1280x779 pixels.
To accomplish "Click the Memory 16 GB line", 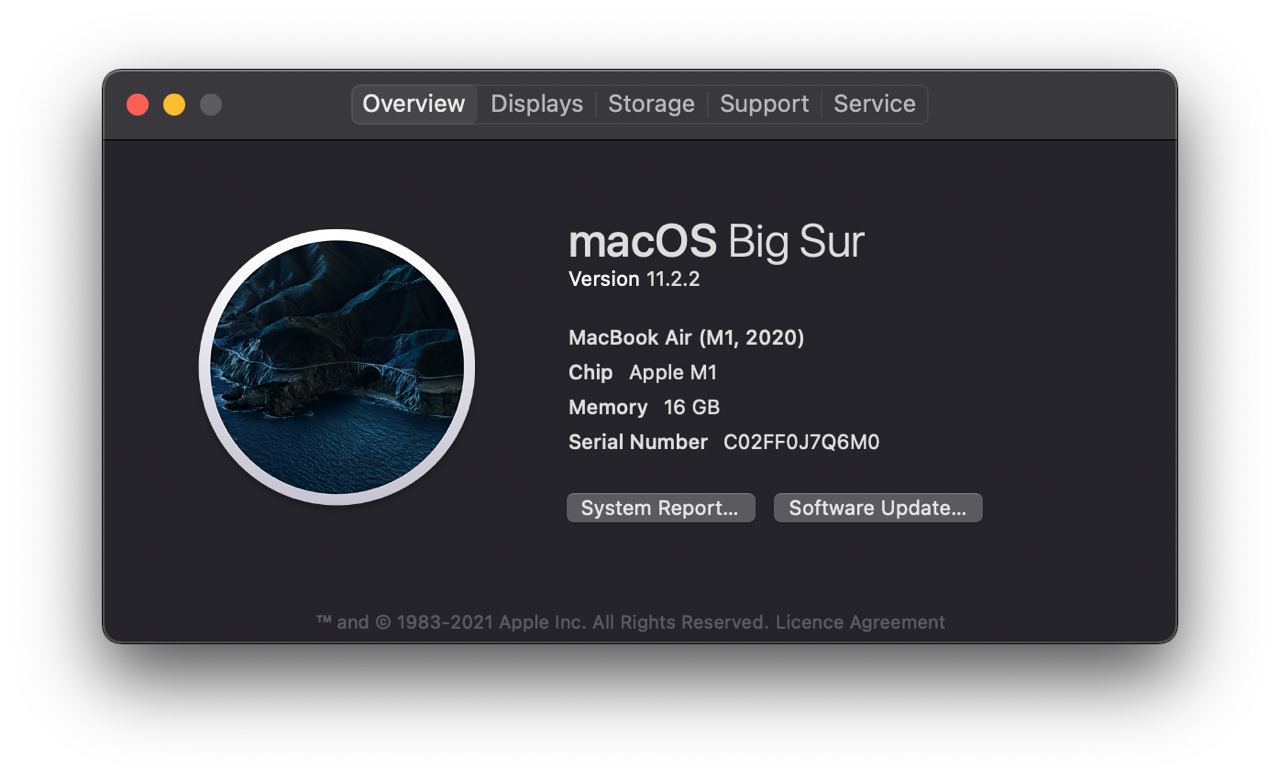I will point(644,408).
